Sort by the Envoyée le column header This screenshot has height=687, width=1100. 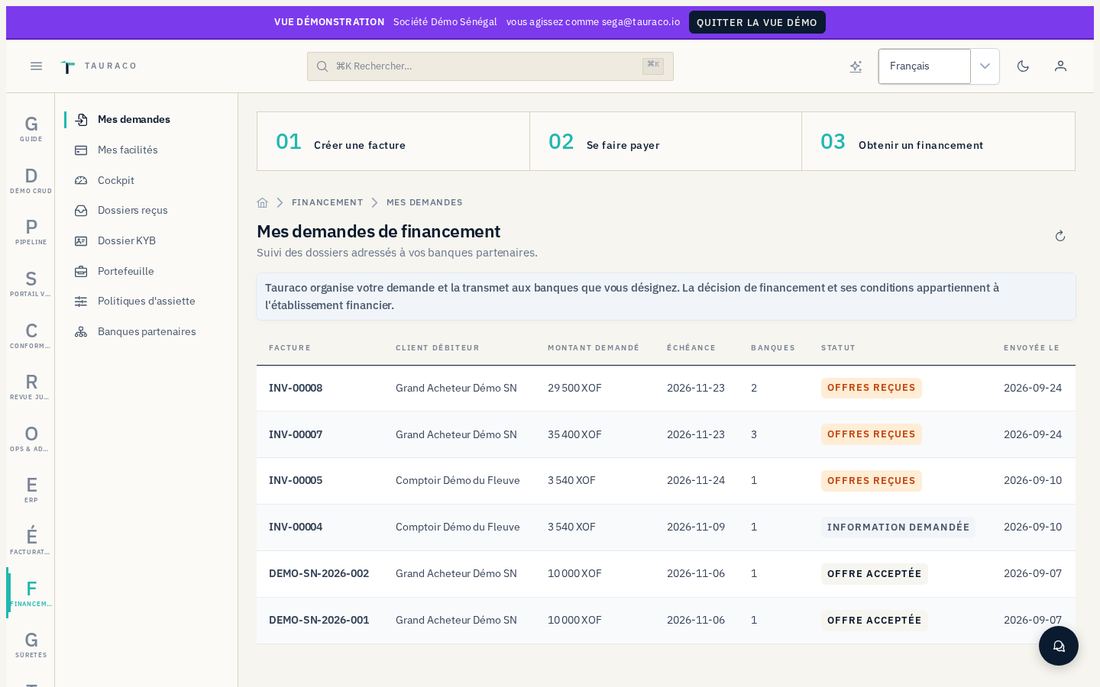click(x=1031, y=347)
